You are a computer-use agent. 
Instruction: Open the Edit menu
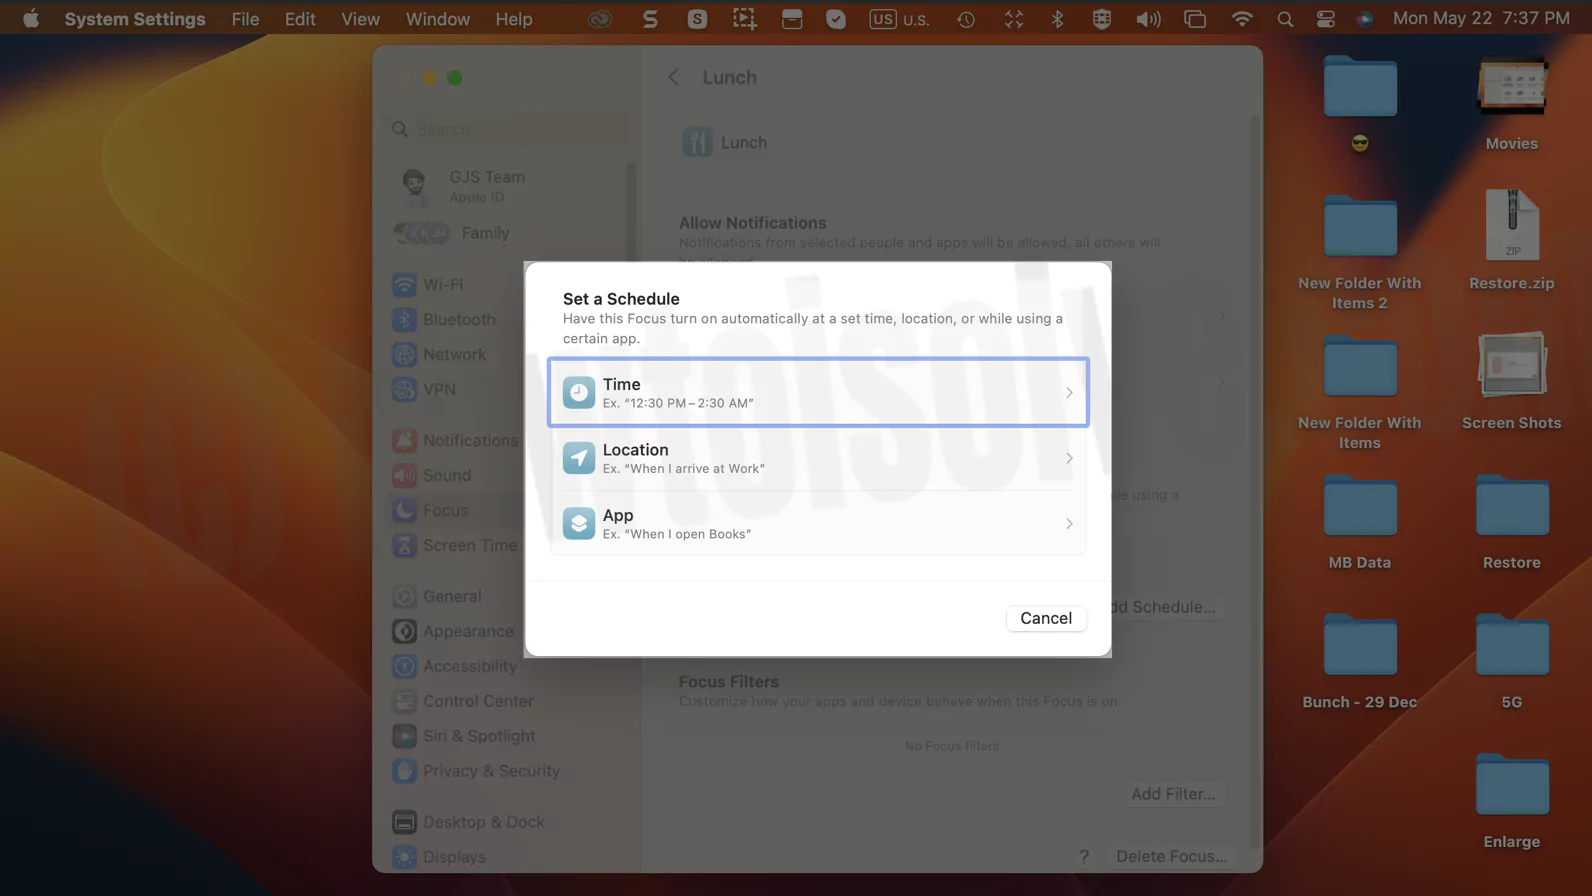click(x=300, y=19)
